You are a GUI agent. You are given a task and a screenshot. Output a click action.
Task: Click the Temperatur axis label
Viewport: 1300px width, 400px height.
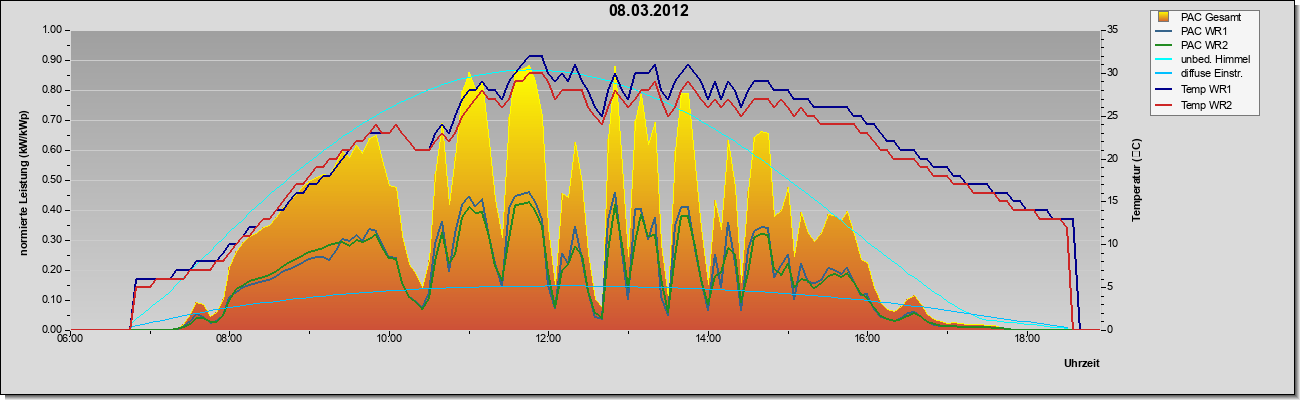pos(1137,180)
